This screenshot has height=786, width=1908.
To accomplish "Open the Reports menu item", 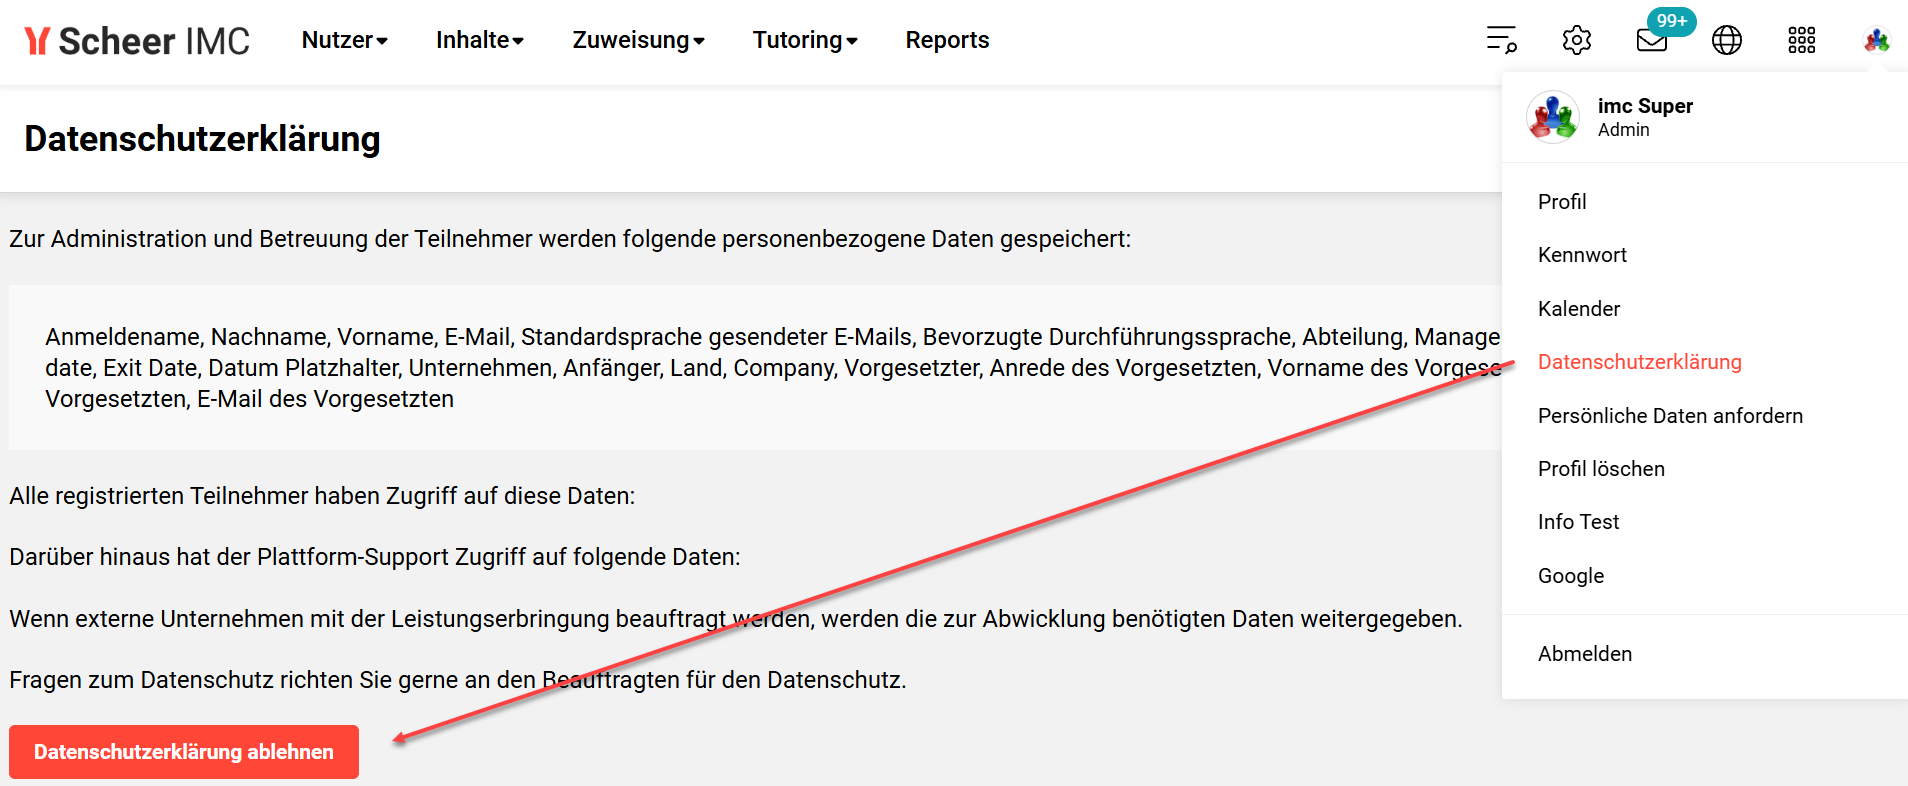I will [x=947, y=40].
